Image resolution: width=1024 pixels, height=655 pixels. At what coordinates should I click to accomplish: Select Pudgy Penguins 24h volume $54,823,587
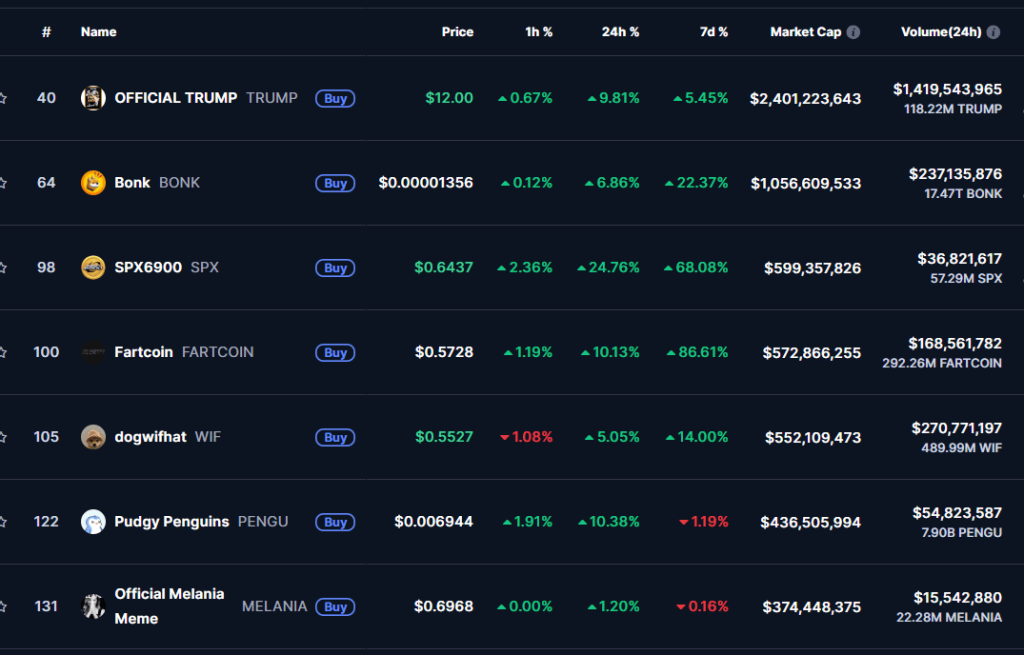pos(957,513)
